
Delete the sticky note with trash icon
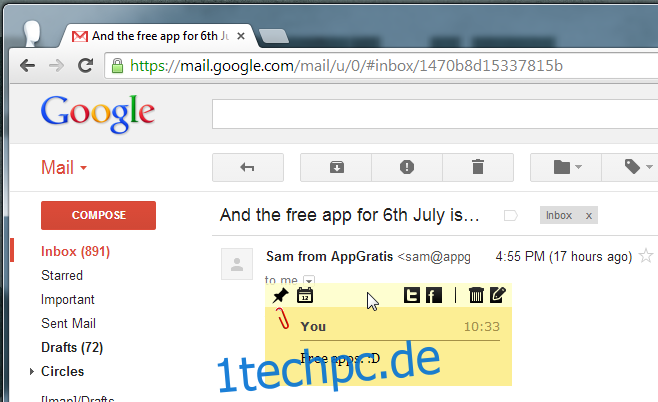476,295
